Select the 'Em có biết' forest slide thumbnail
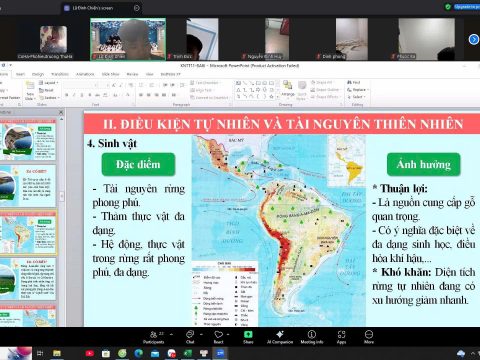The image size is (480, 360). (x=28, y=279)
